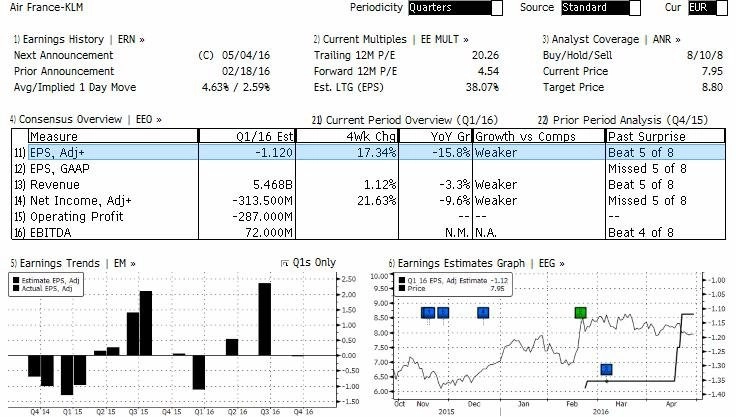Select the EPS, GAAP row
The height and width of the screenshot is (417, 736).
point(368,169)
